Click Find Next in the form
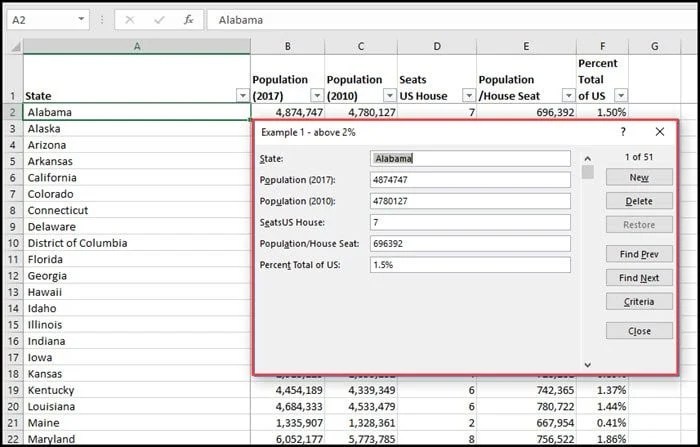The height and width of the screenshot is (447, 700). click(x=639, y=278)
